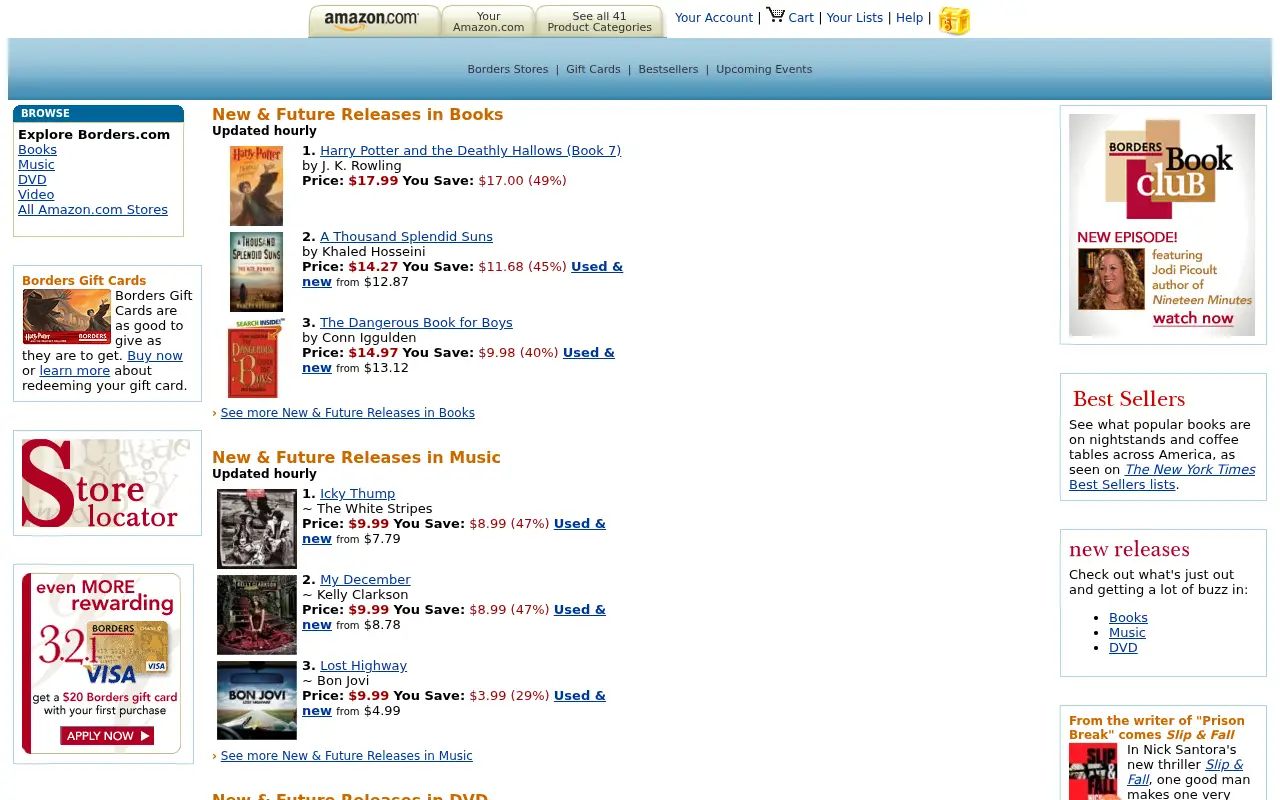Screen dimensions: 1280x800
Task: Click Buy now for gift cards
Action: (155, 356)
